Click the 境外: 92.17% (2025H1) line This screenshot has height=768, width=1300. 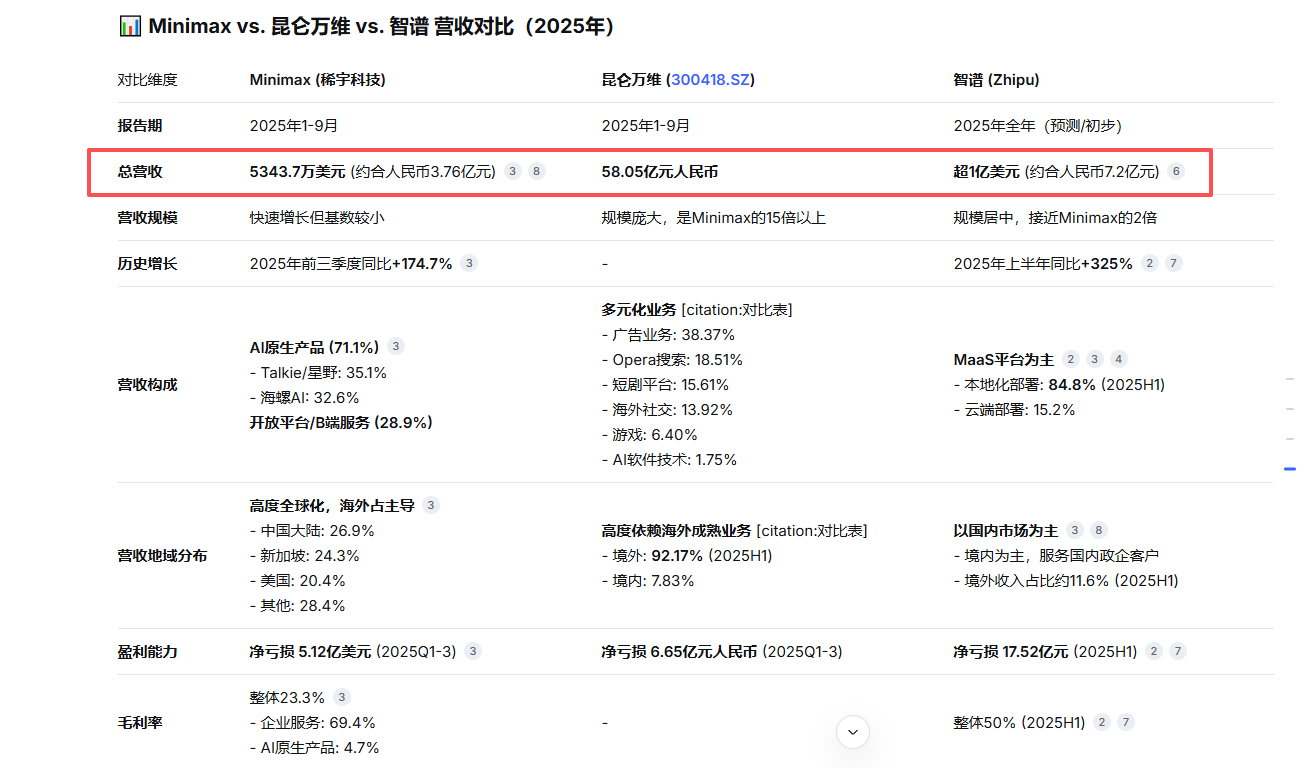click(x=687, y=555)
